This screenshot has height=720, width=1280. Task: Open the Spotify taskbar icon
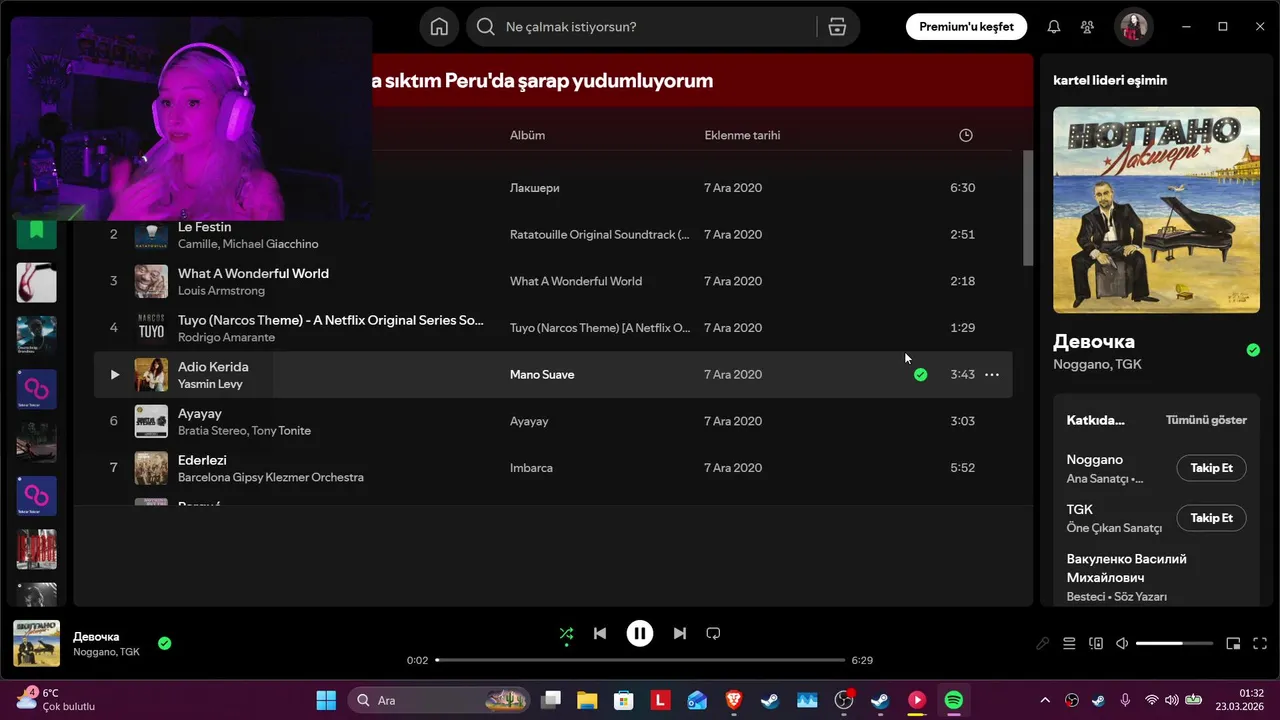click(x=954, y=700)
